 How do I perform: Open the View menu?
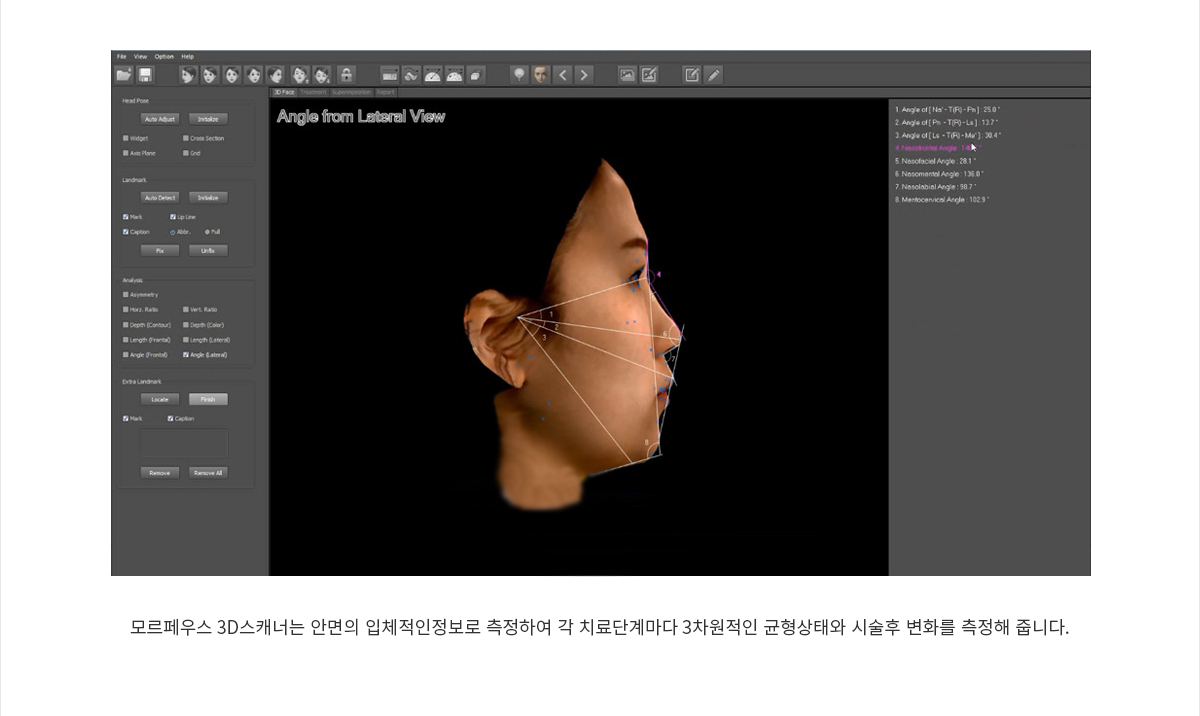[x=140, y=56]
